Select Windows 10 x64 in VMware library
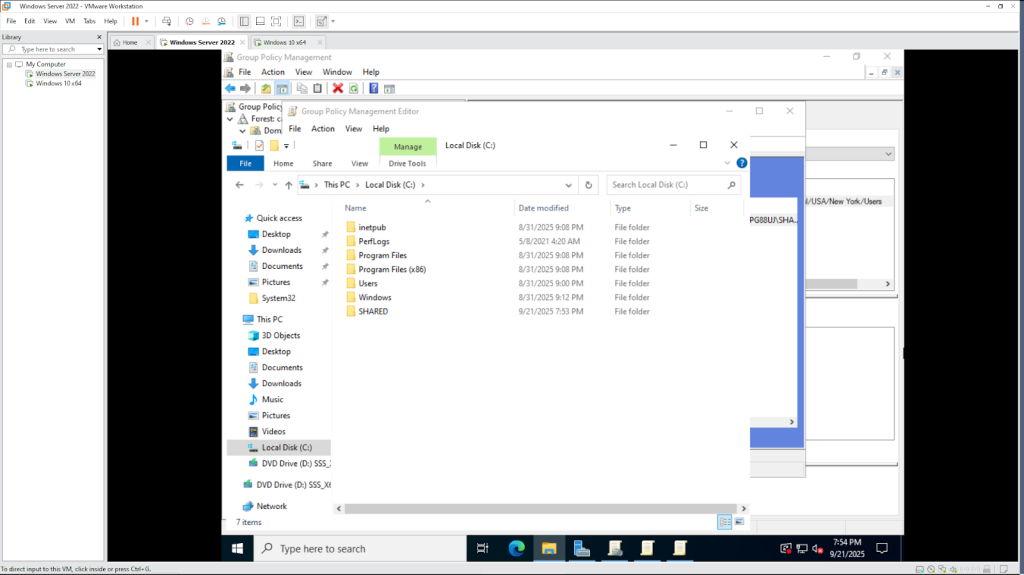Screen dimensions: 1024x575 point(59,83)
